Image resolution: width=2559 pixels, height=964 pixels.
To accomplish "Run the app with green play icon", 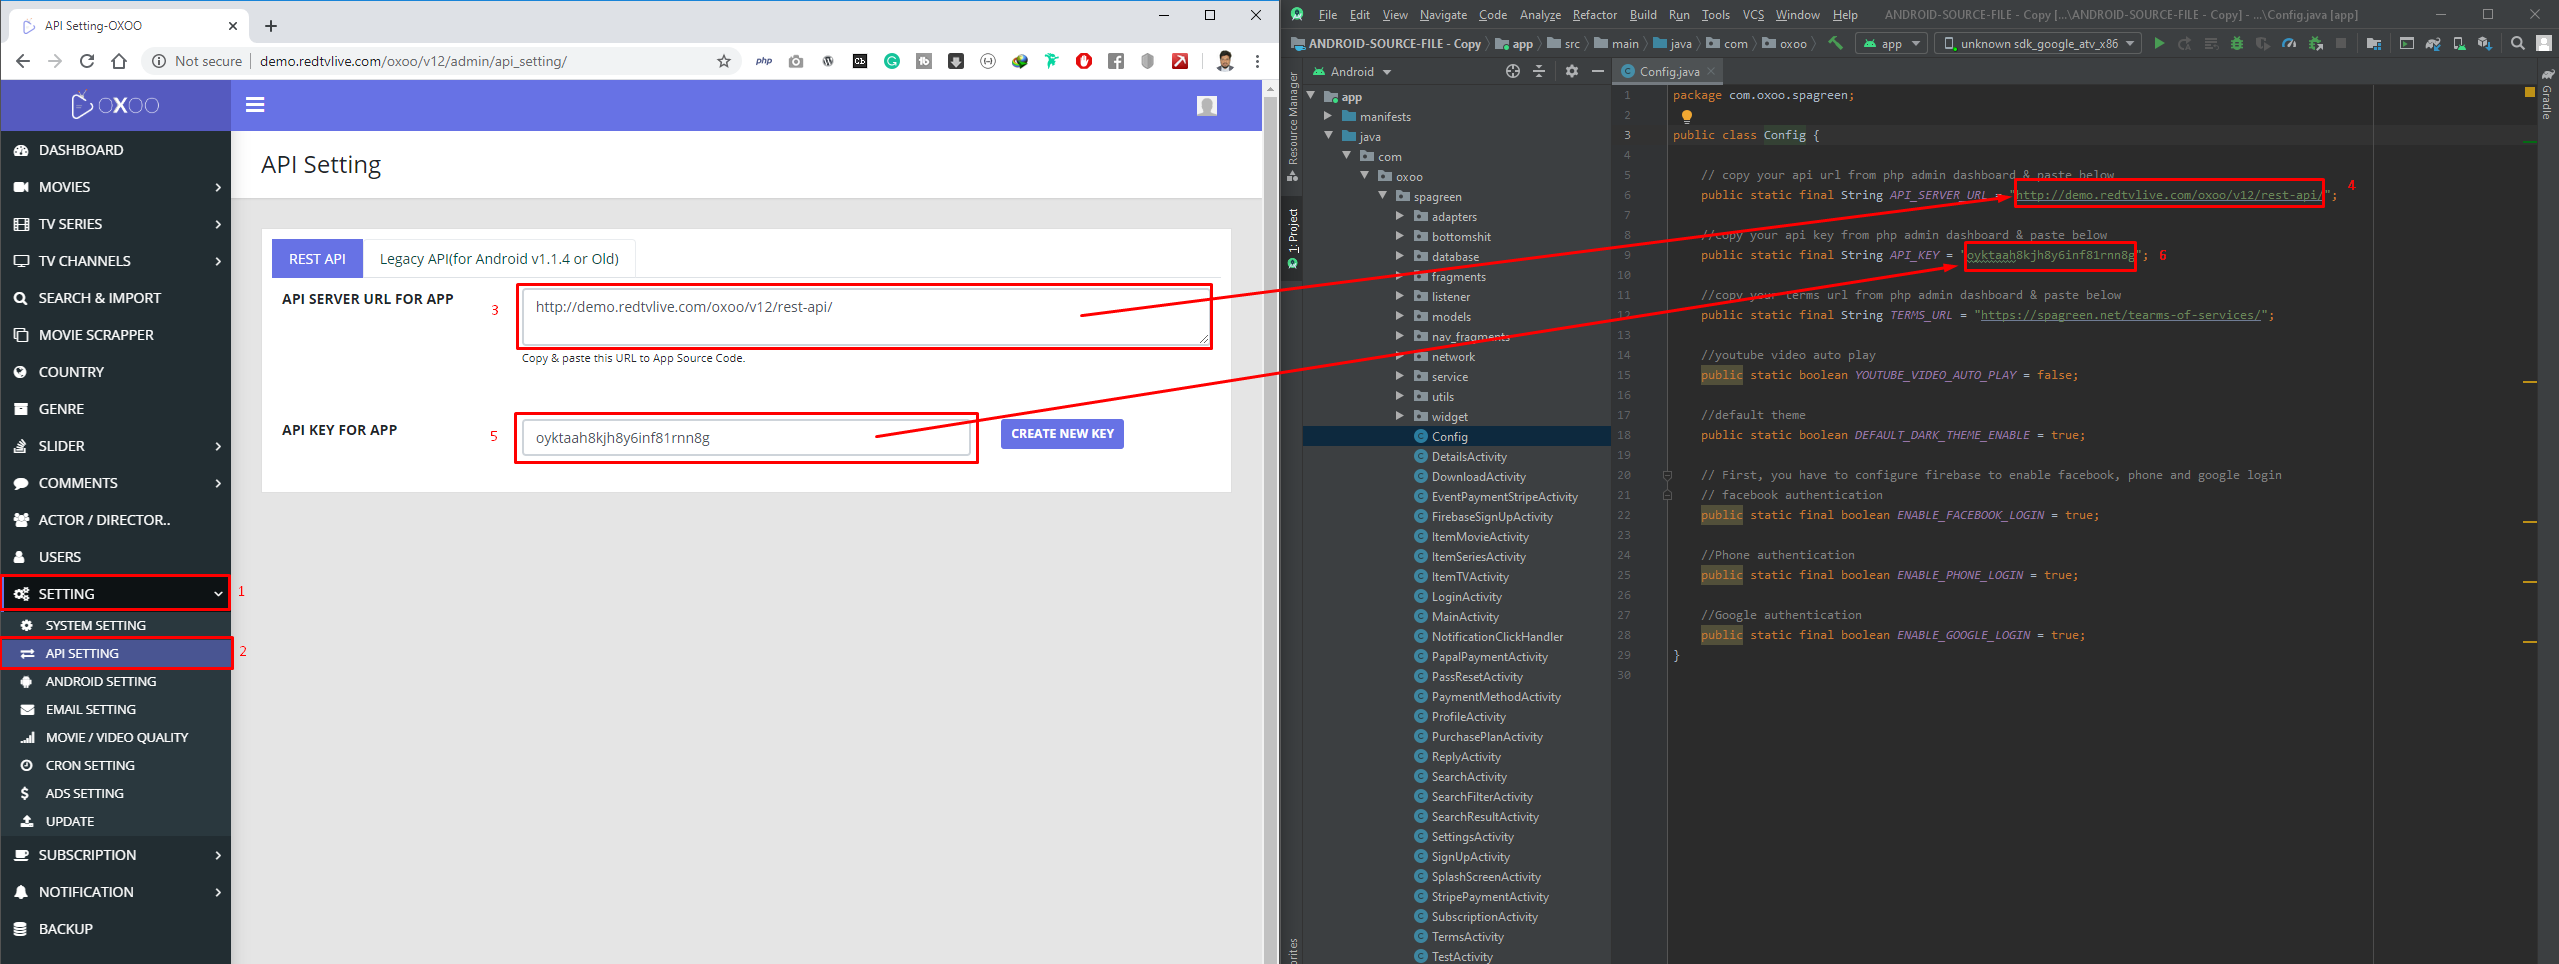I will tap(2159, 43).
